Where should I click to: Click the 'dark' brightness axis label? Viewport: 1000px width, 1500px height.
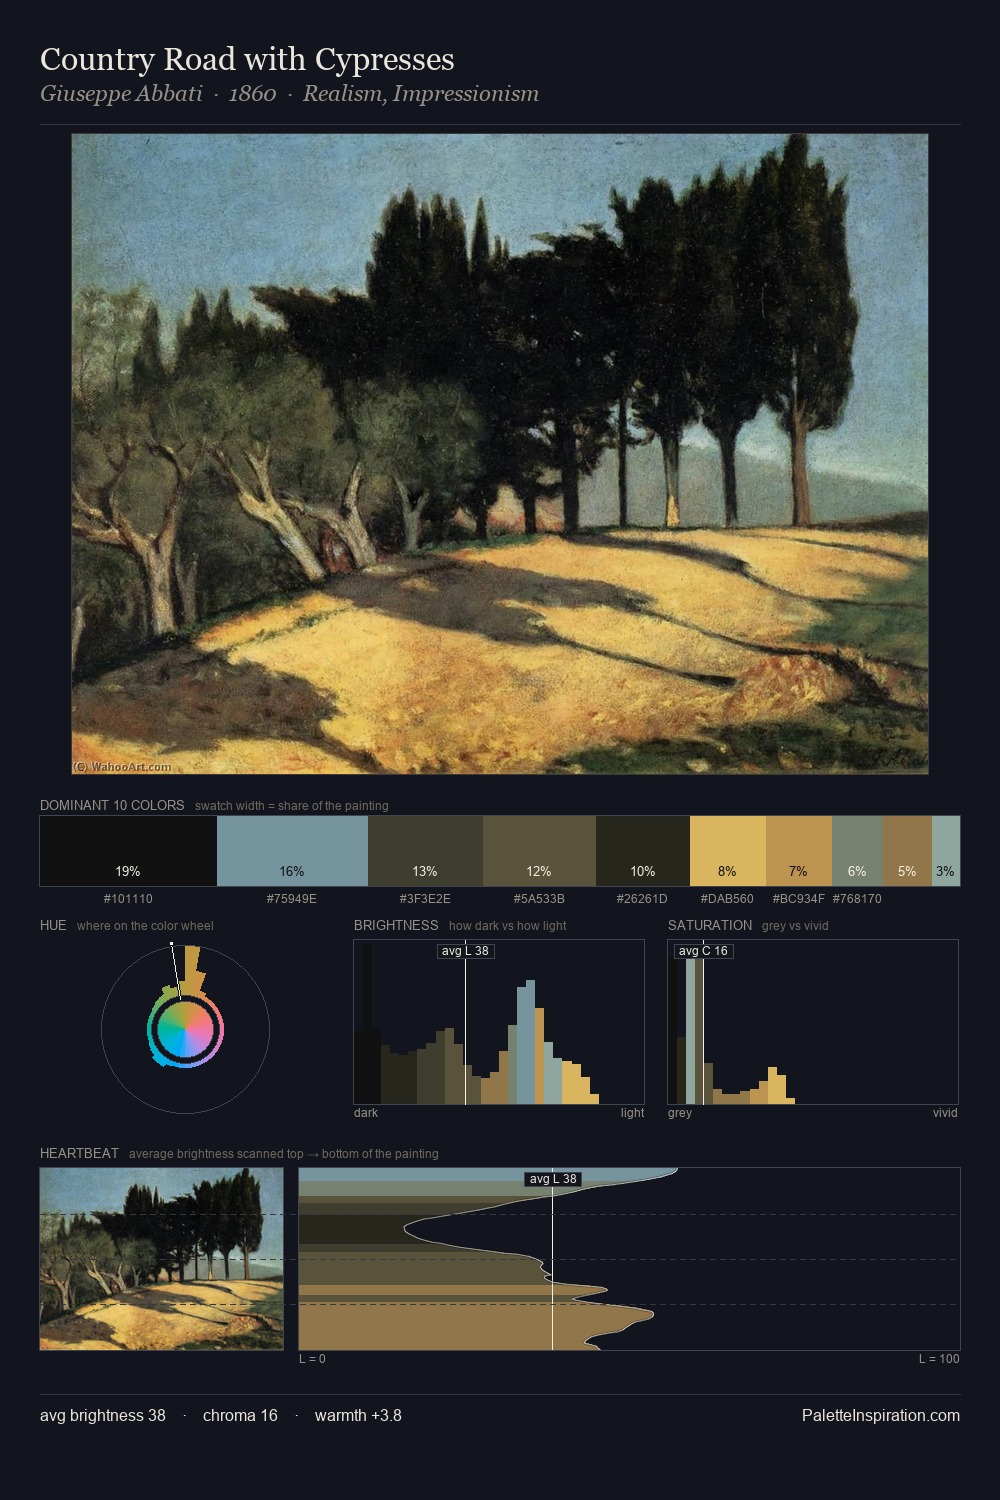tap(366, 1113)
